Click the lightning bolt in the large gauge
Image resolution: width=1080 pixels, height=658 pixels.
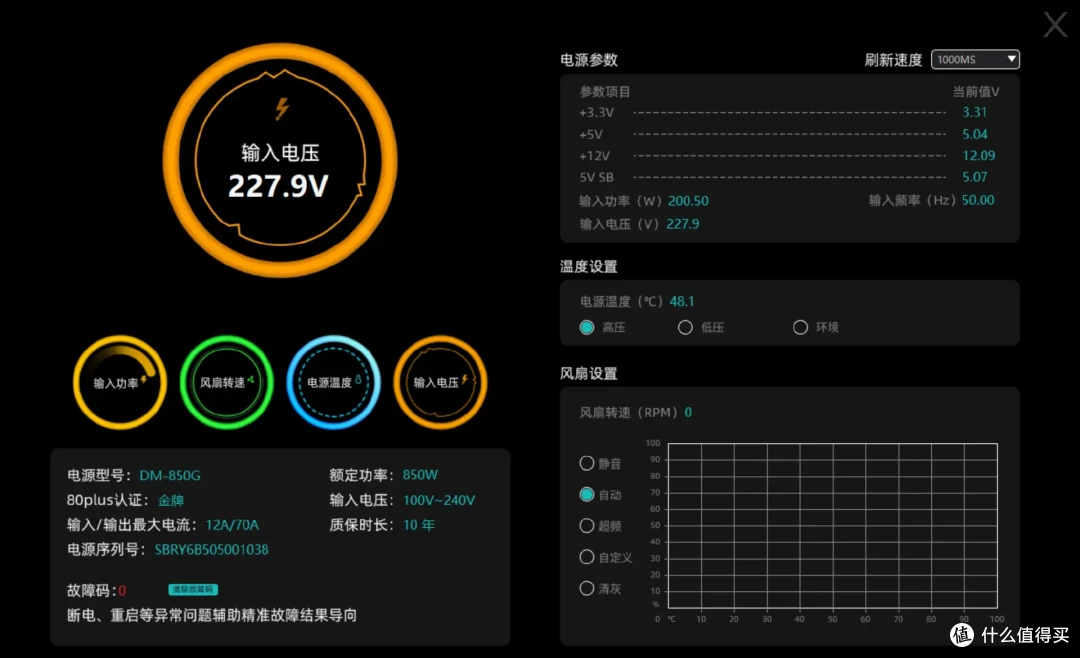tap(282, 108)
